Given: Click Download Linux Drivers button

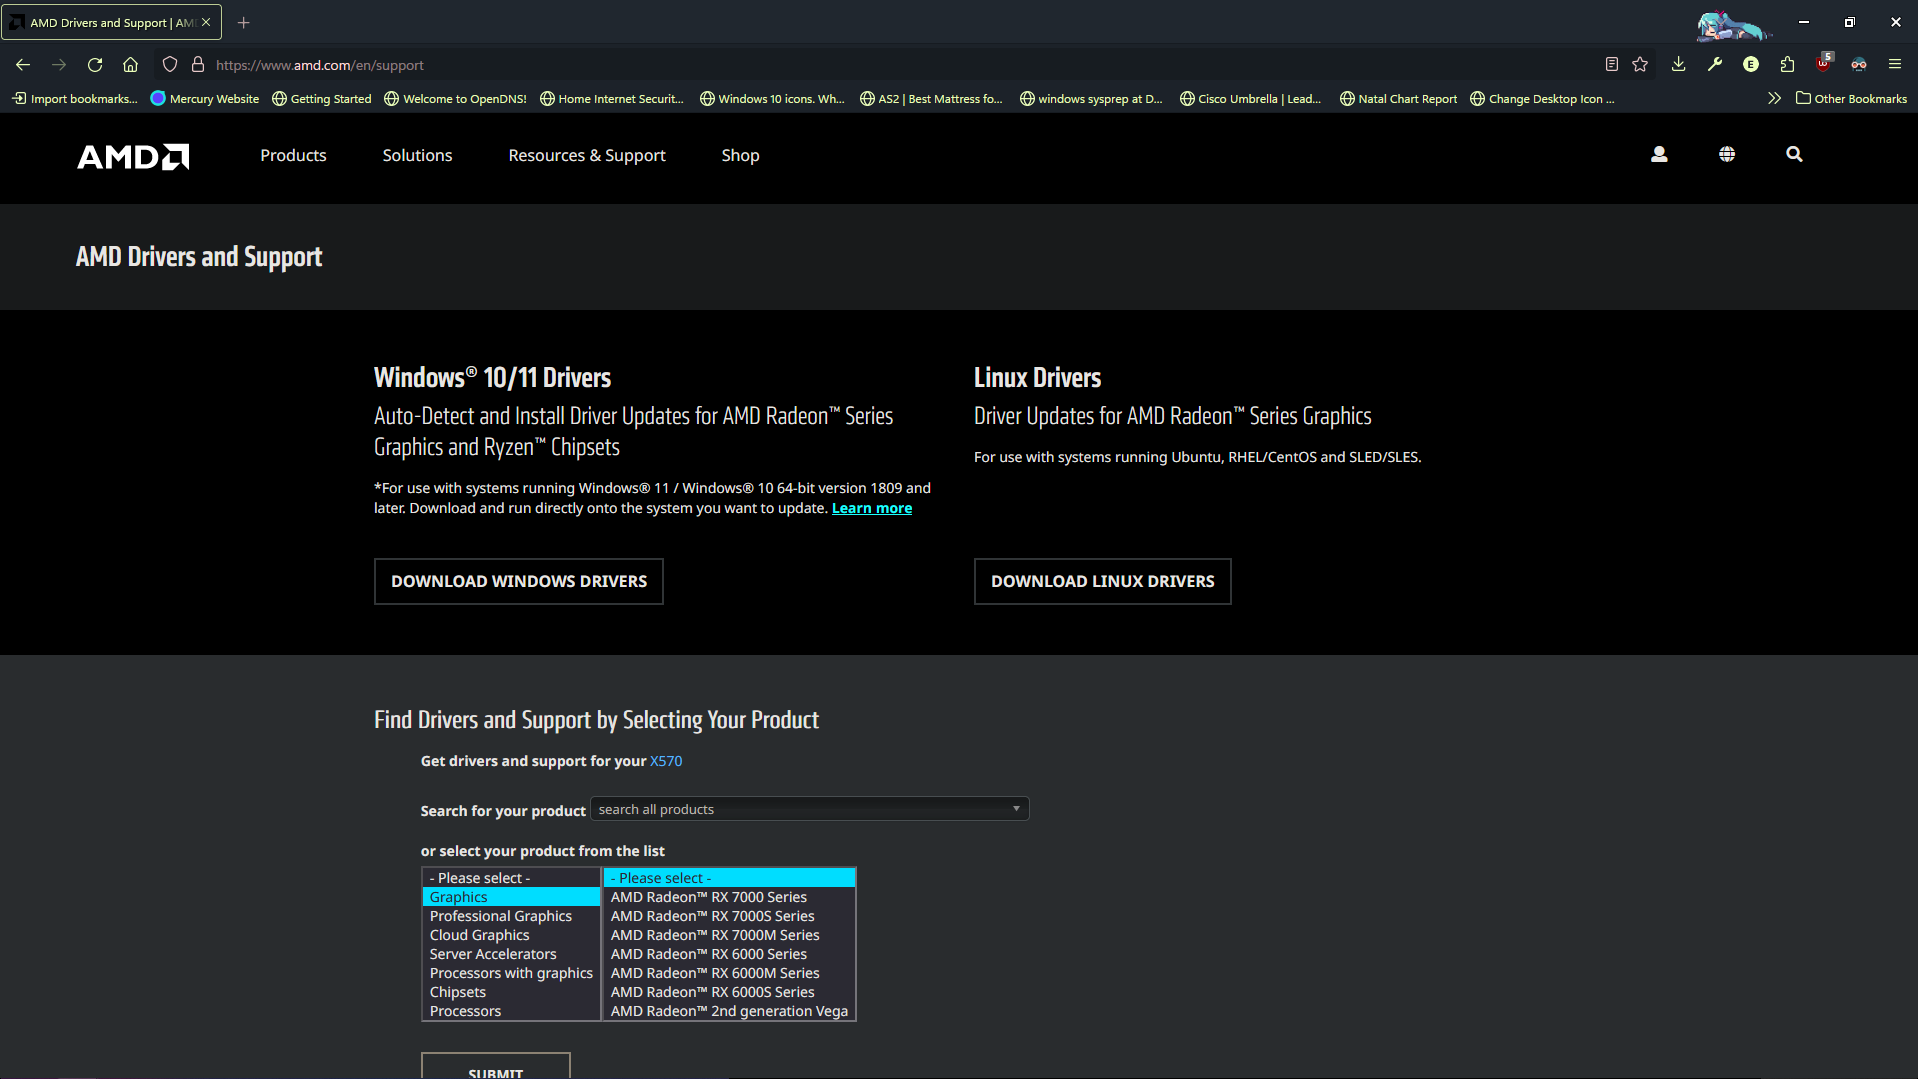Looking at the screenshot, I should (x=1103, y=581).
